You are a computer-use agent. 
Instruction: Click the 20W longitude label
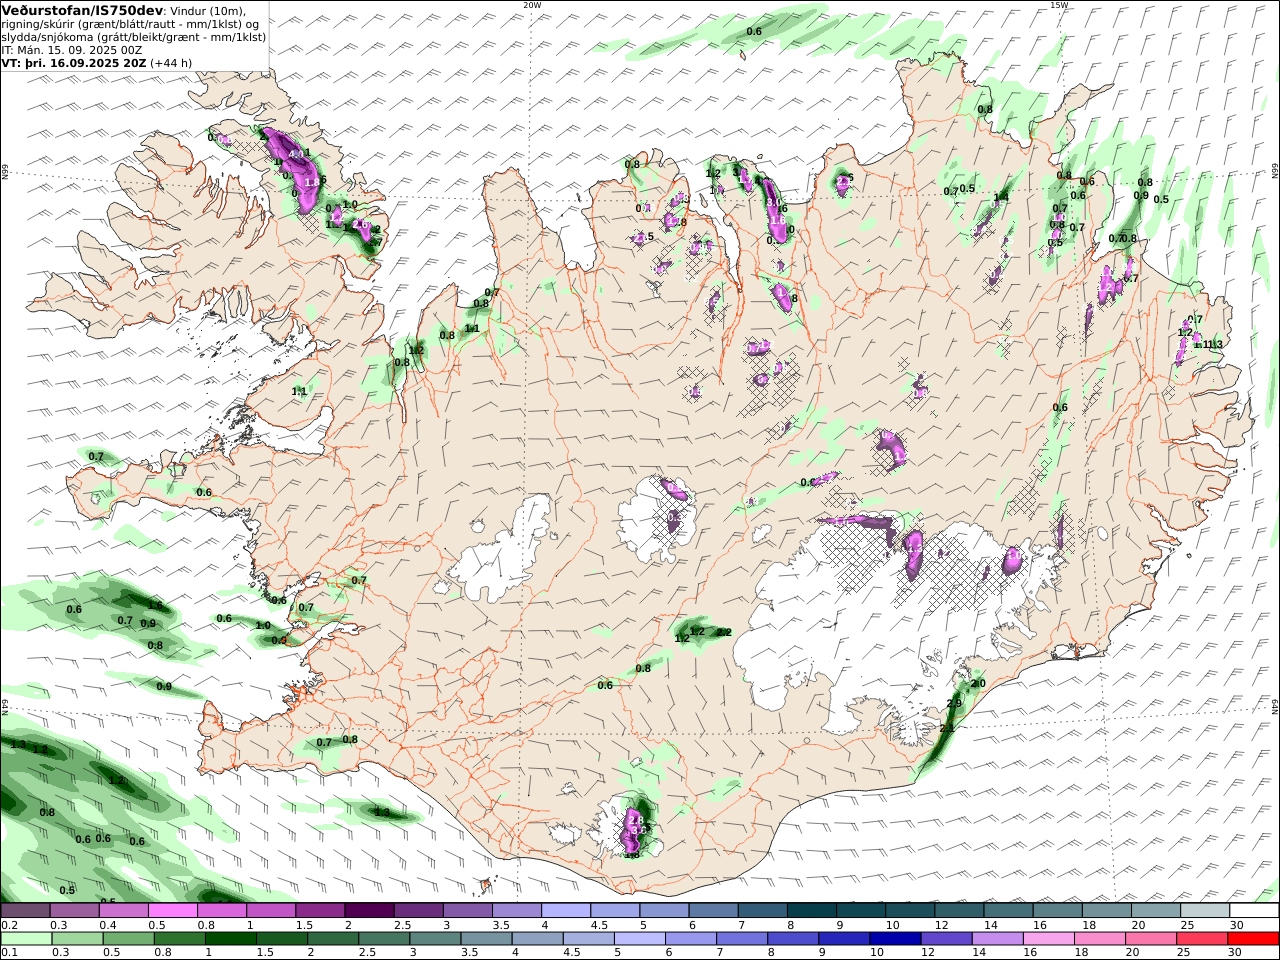point(532,5)
